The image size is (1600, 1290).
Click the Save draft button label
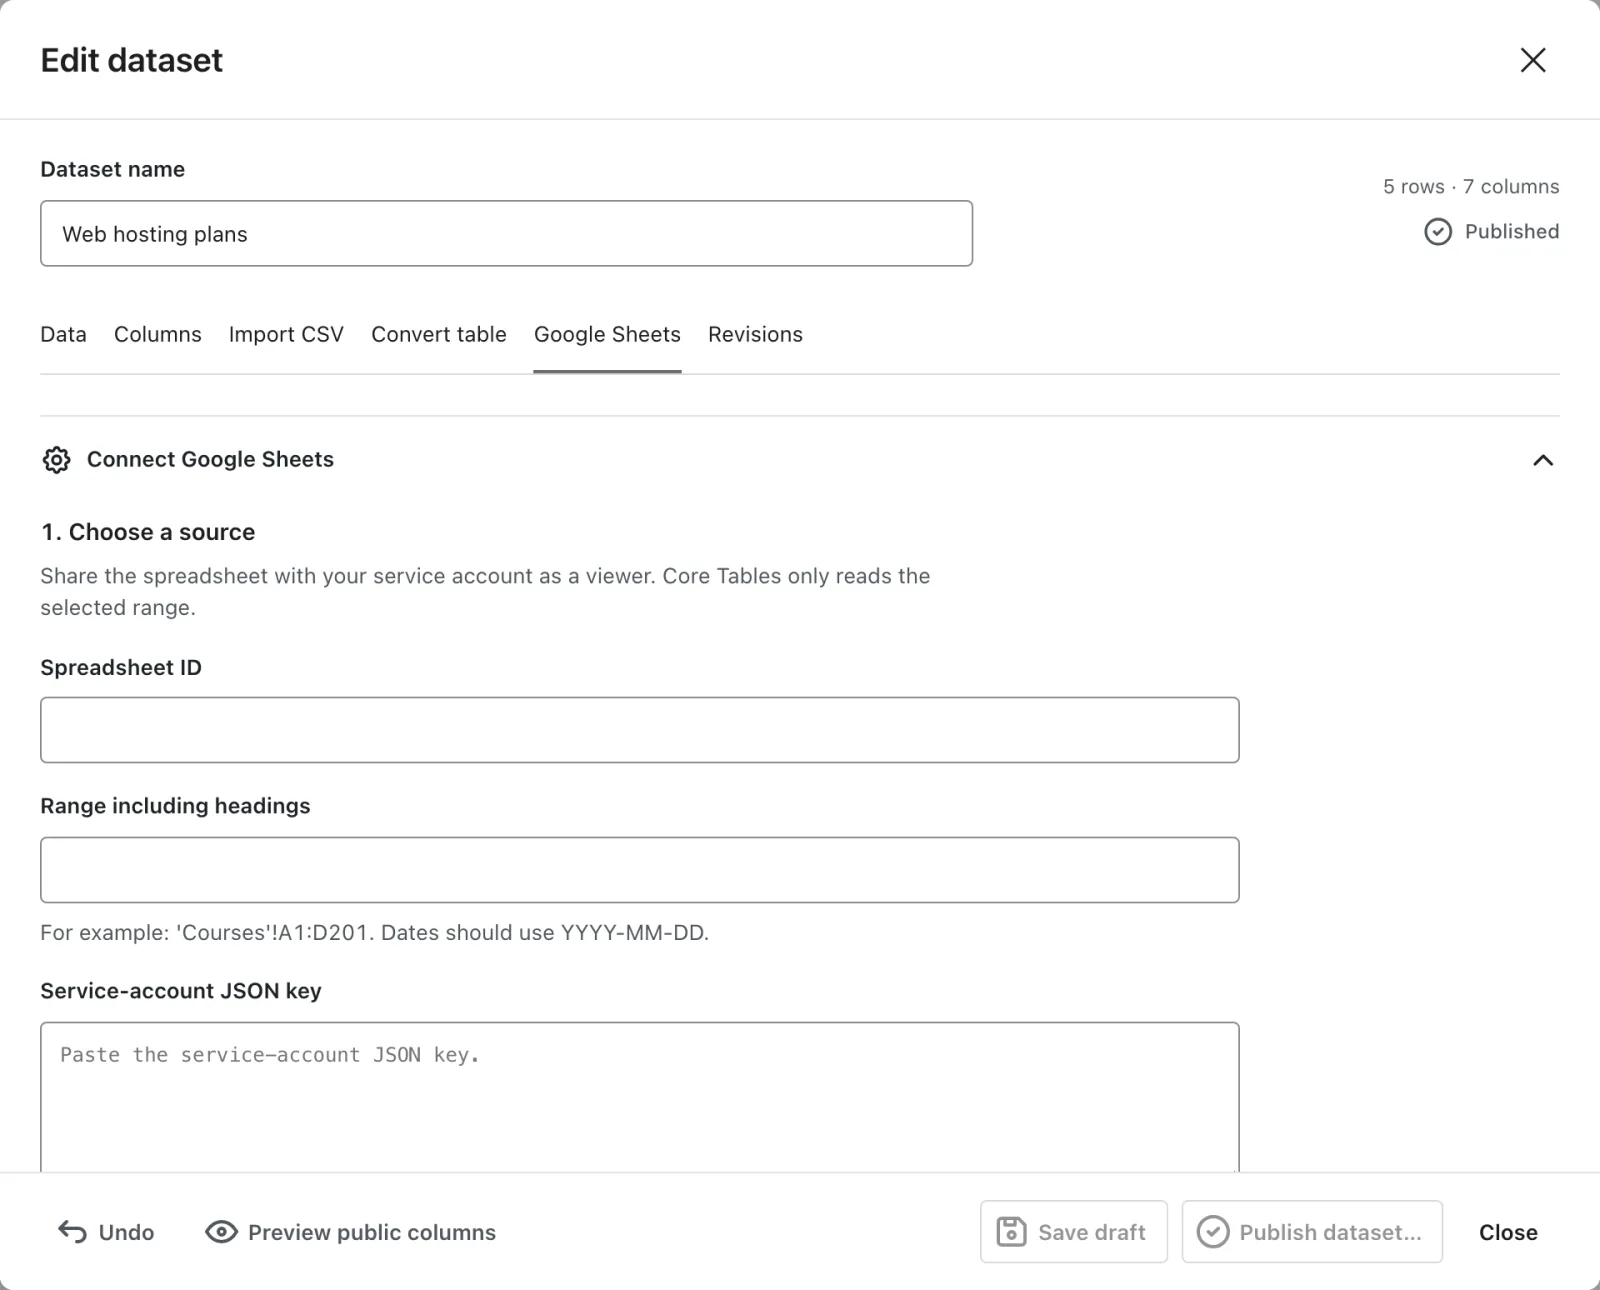point(1092,1232)
